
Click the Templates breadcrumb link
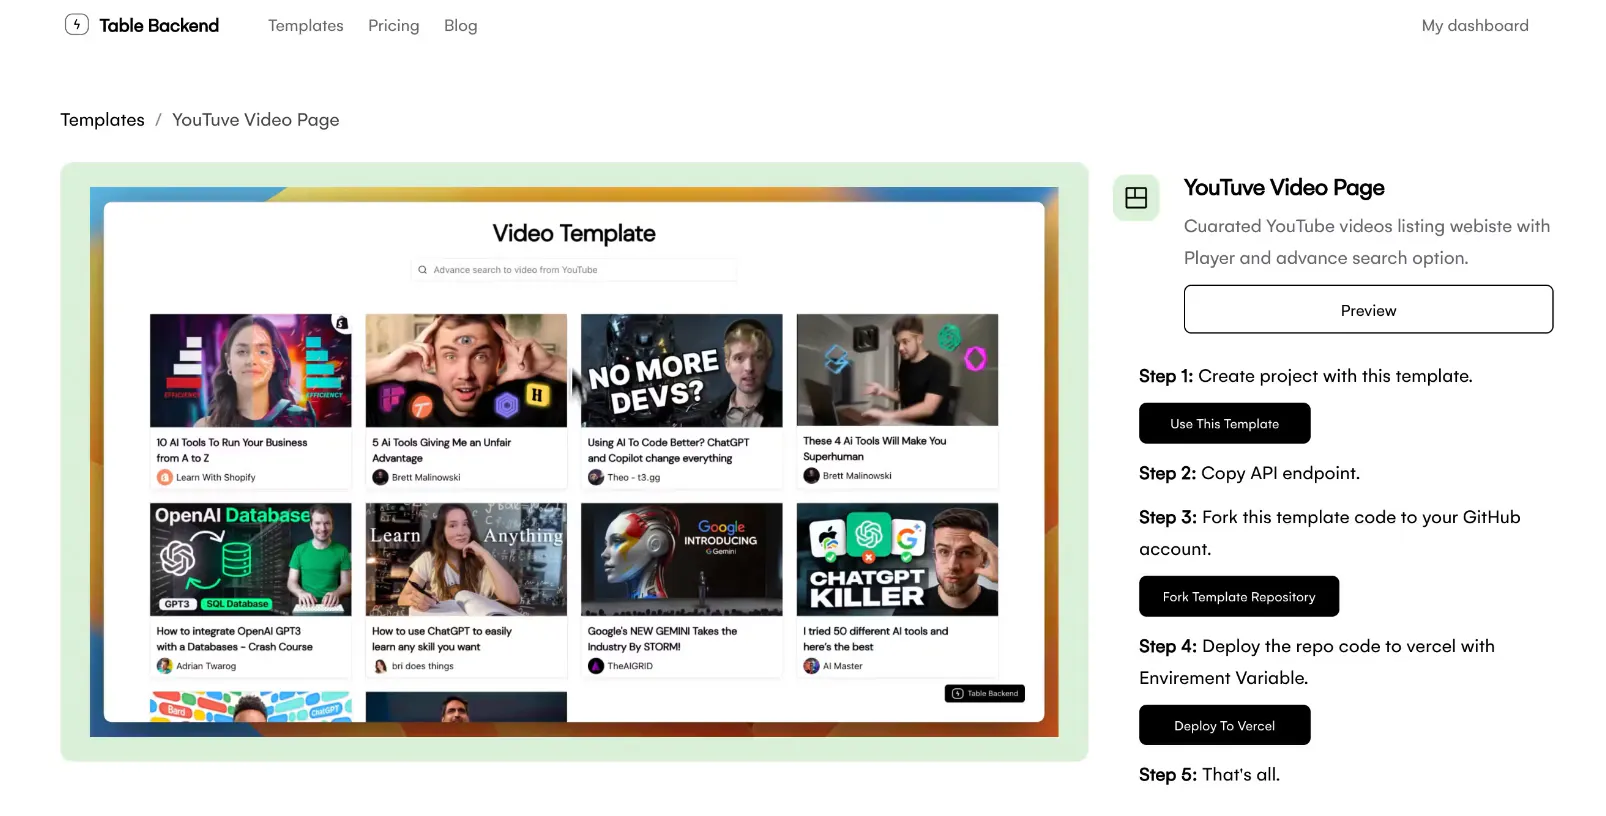(x=103, y=120)
